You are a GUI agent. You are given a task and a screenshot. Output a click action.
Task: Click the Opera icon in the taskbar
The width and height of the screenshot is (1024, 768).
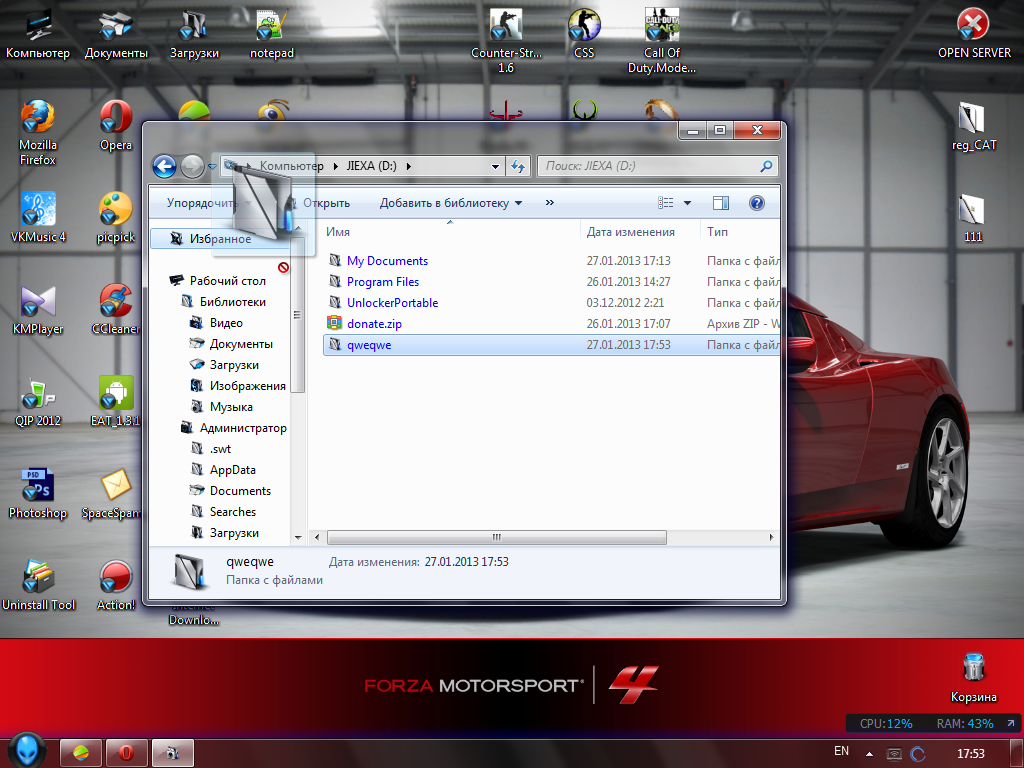click(x=128, y=752)
